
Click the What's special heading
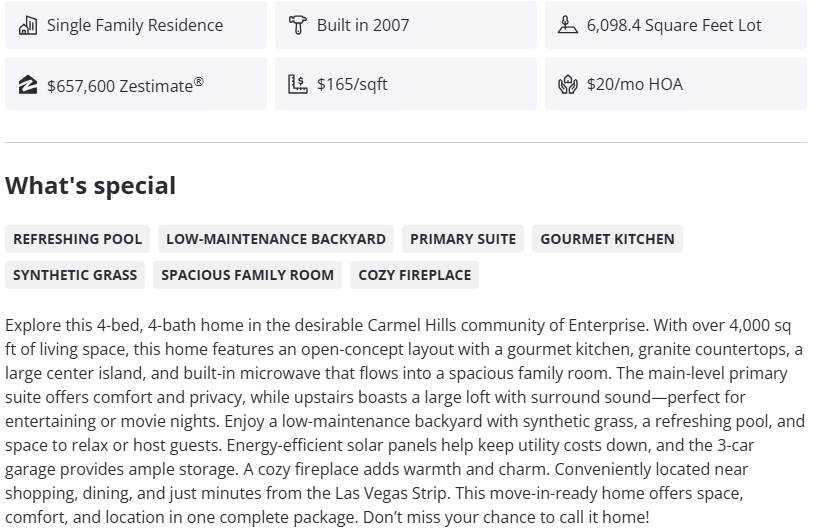pyautogui.click(x=90, y=186)
